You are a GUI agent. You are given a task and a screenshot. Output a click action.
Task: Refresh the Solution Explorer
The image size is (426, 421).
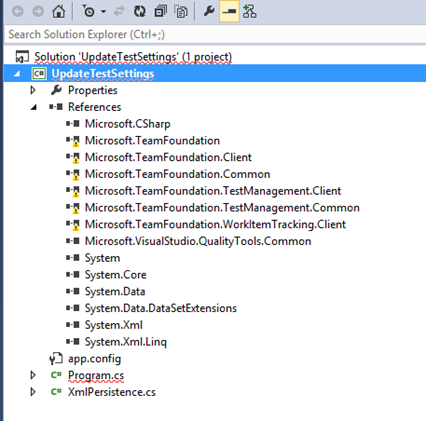click(140, 11)
